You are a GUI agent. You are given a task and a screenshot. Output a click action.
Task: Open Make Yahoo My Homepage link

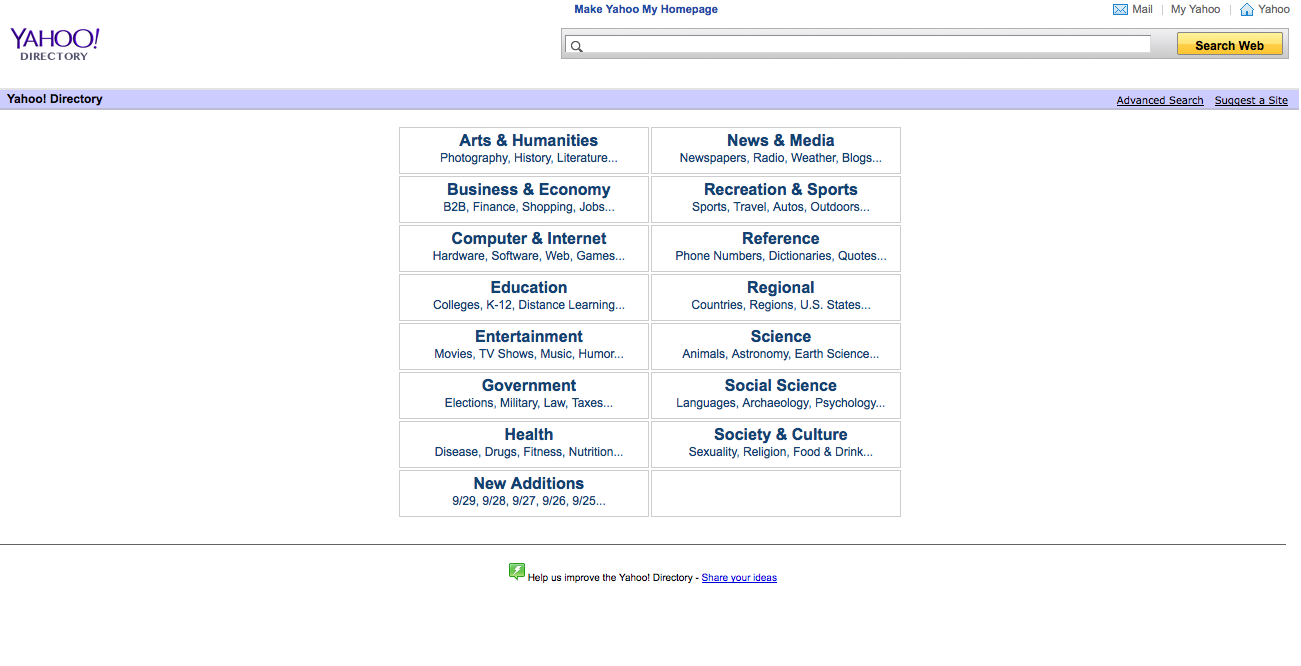(x=646, y=9)
